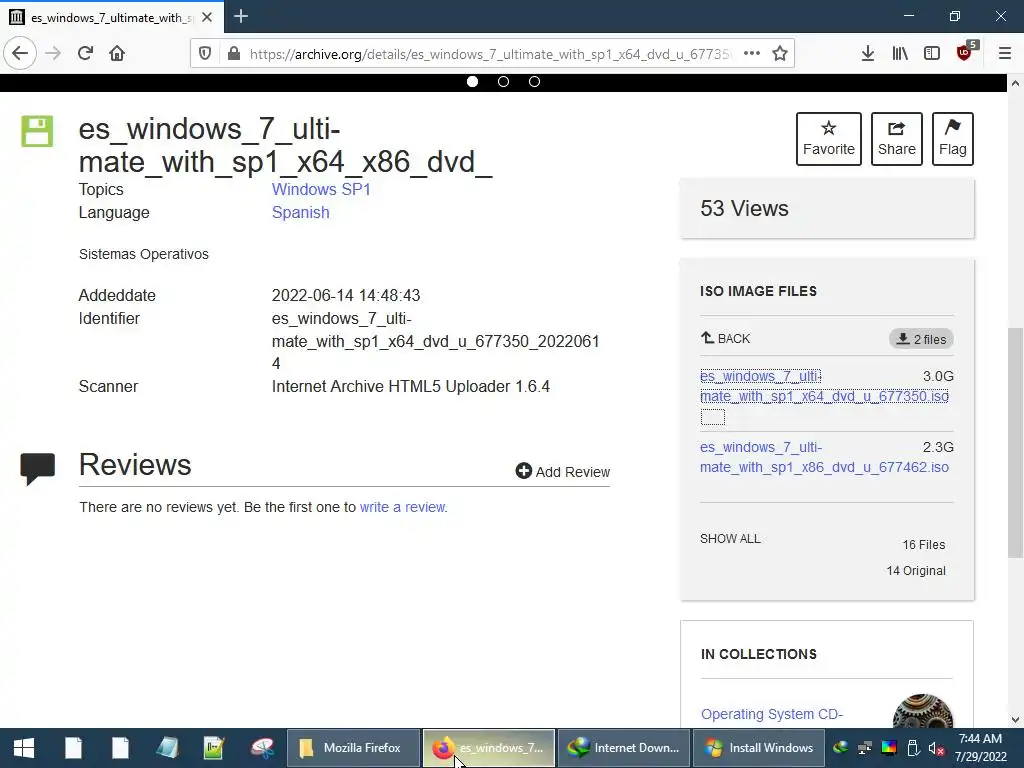Select the first carousel dot
The width and height of the screenshot is (1024, 768).
click(472, 82)
